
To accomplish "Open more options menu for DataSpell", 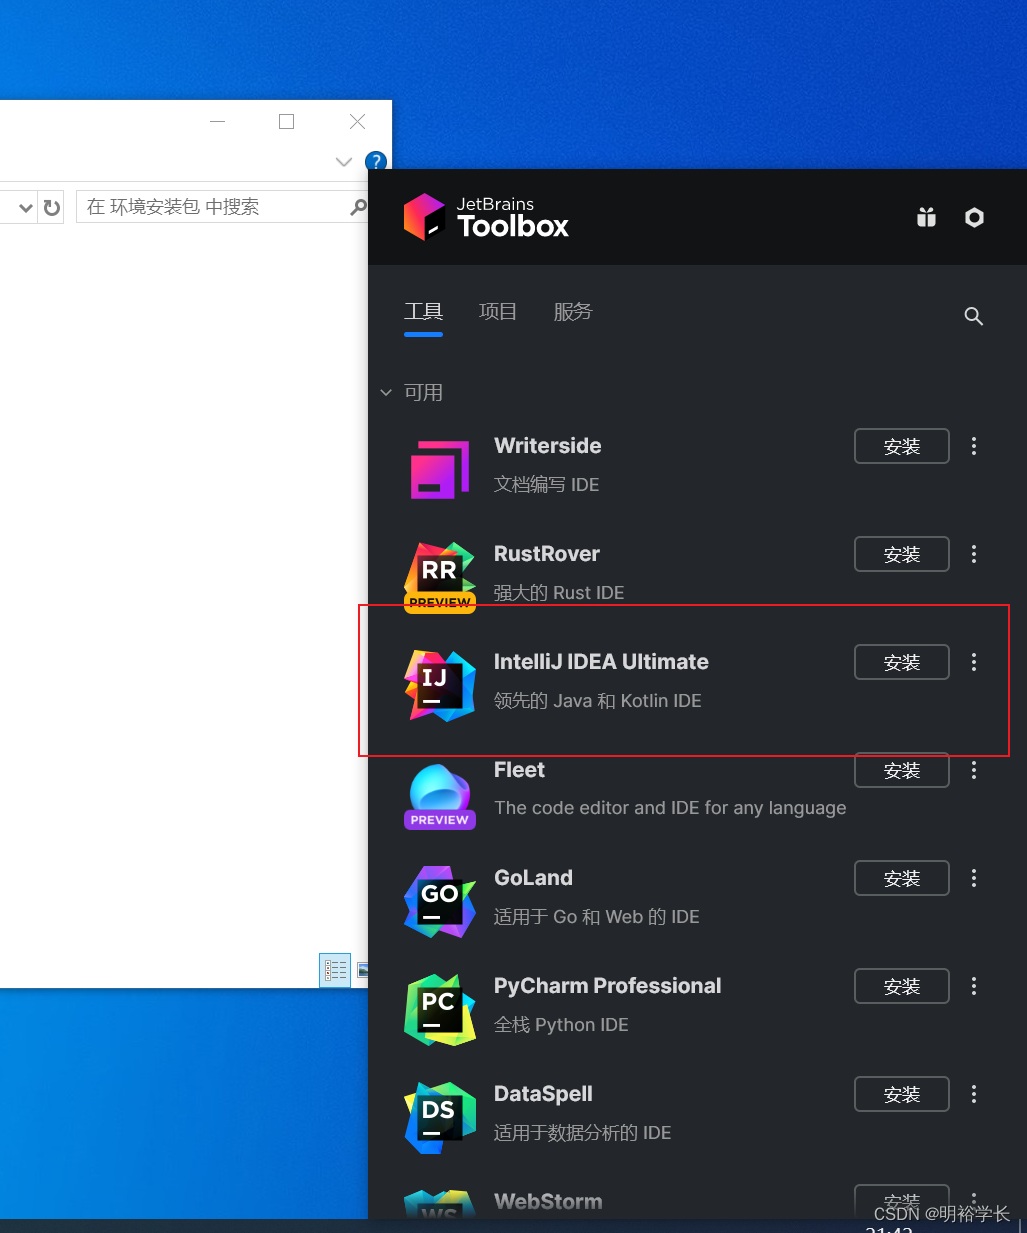I will pyautogui.click(x=974, y=1094).
